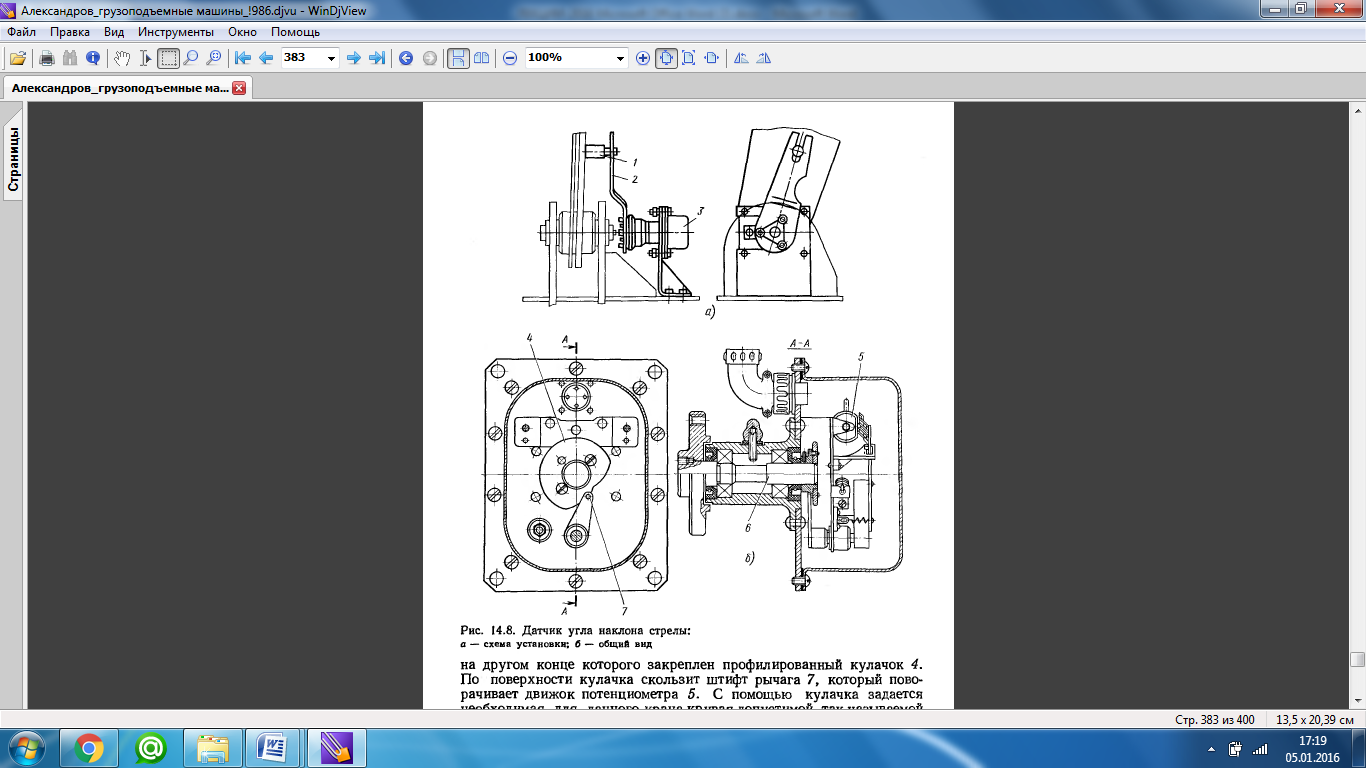Open the page number 383 dropdown
This screenshot has height=768, width=1366.
point(331,58)
